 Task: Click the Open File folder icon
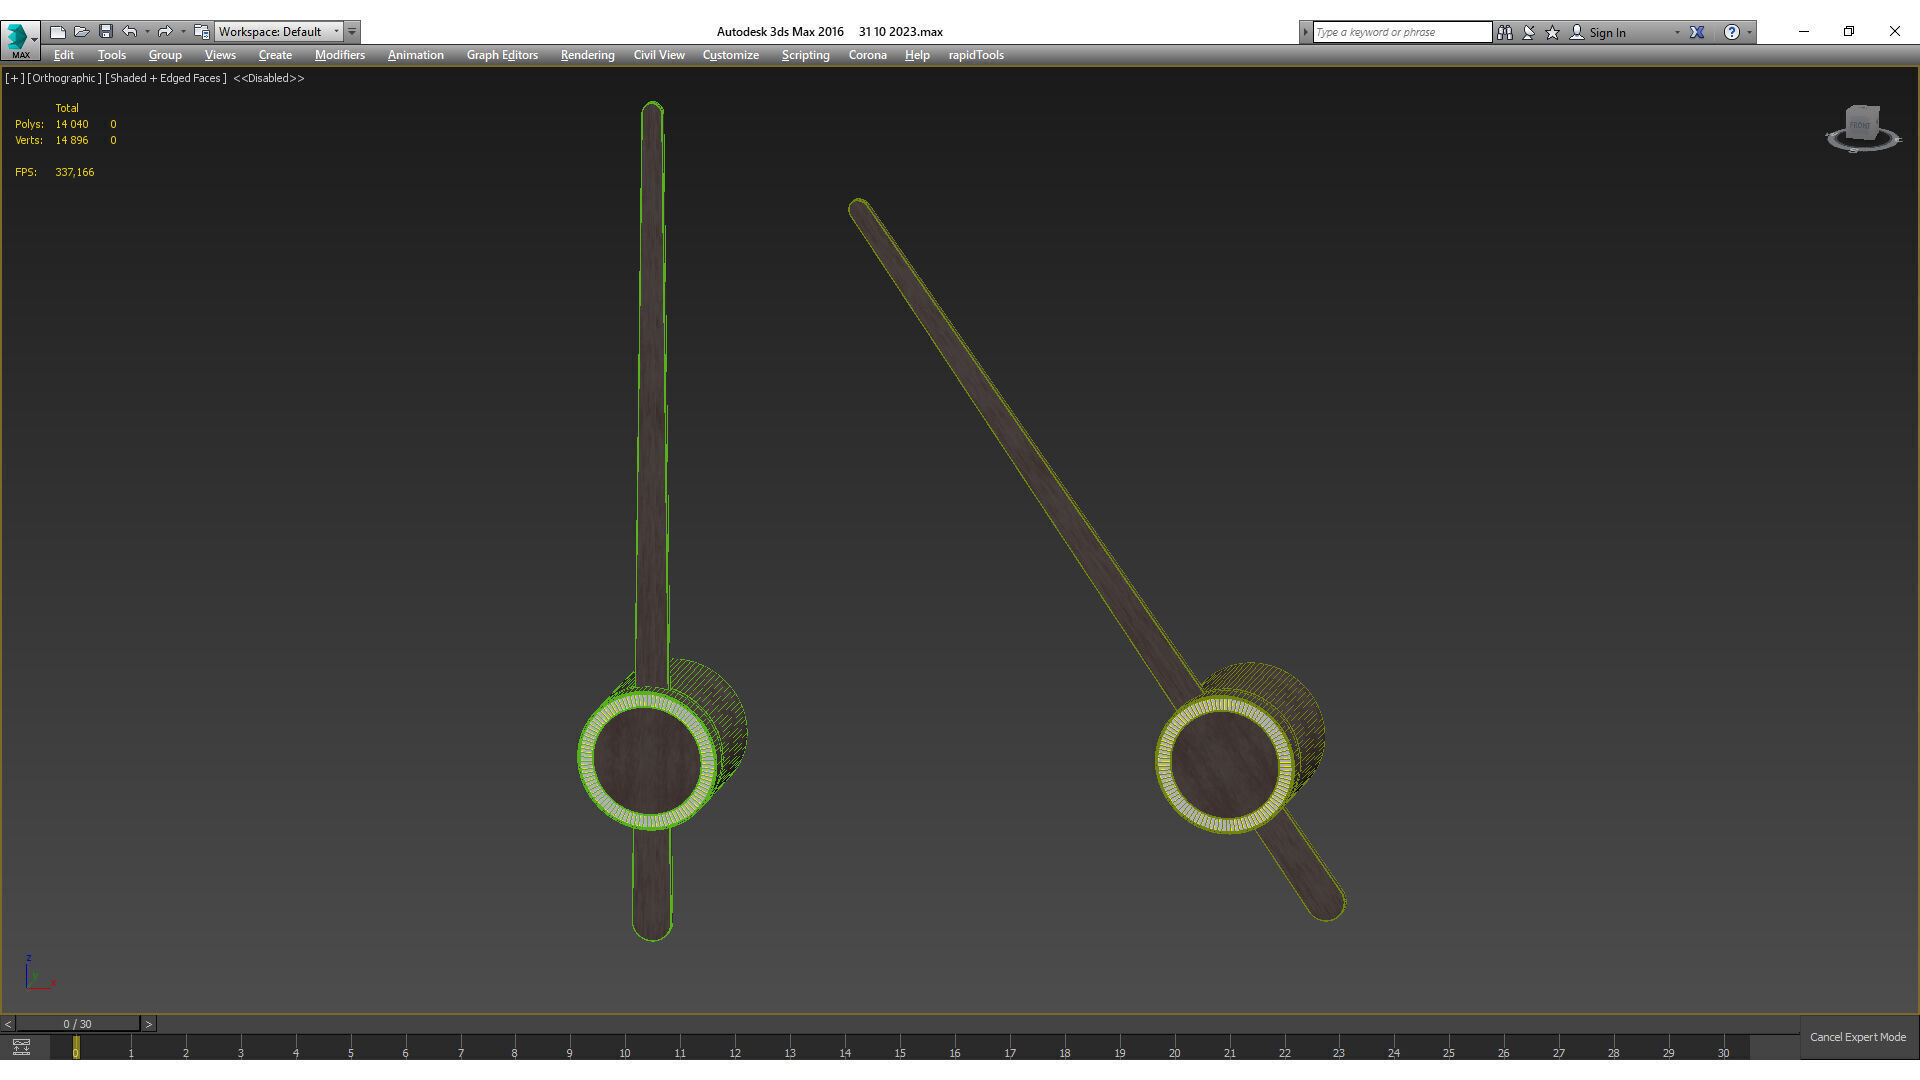tap(82, 32)
